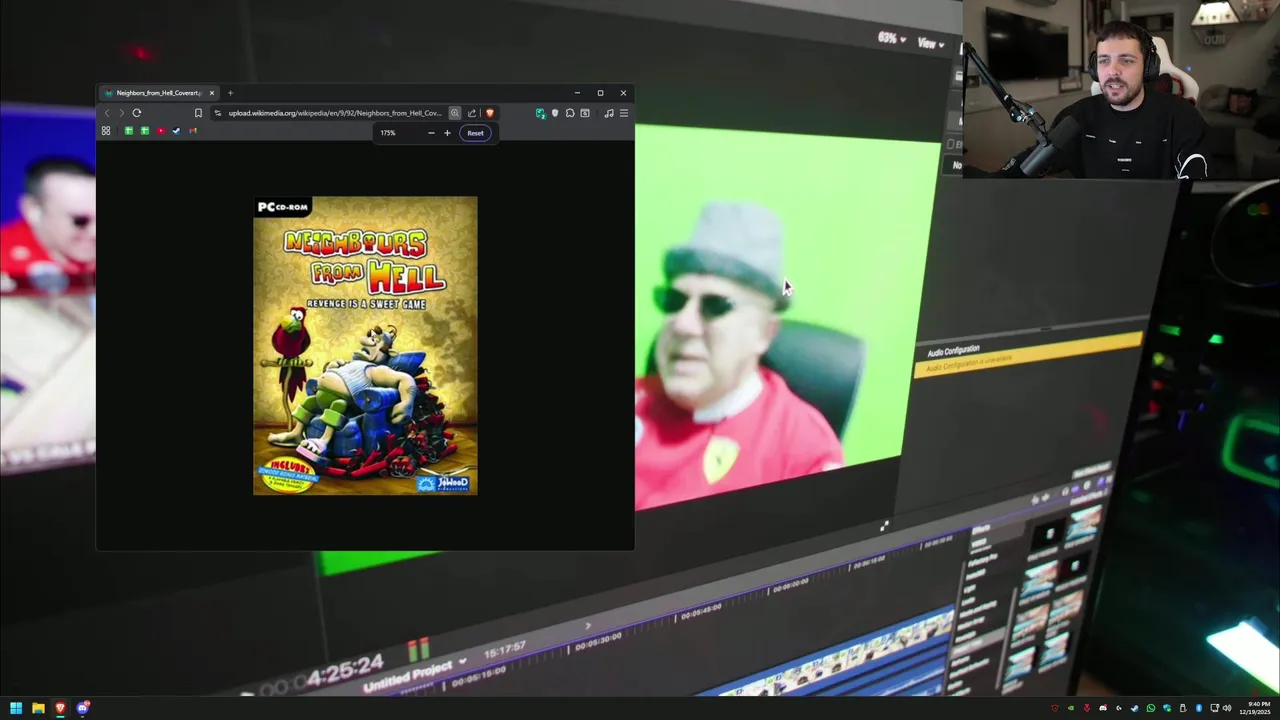Reset page zoom to default
The height and width of the screenshot is (720, 1280).
[x=475, y=133]
